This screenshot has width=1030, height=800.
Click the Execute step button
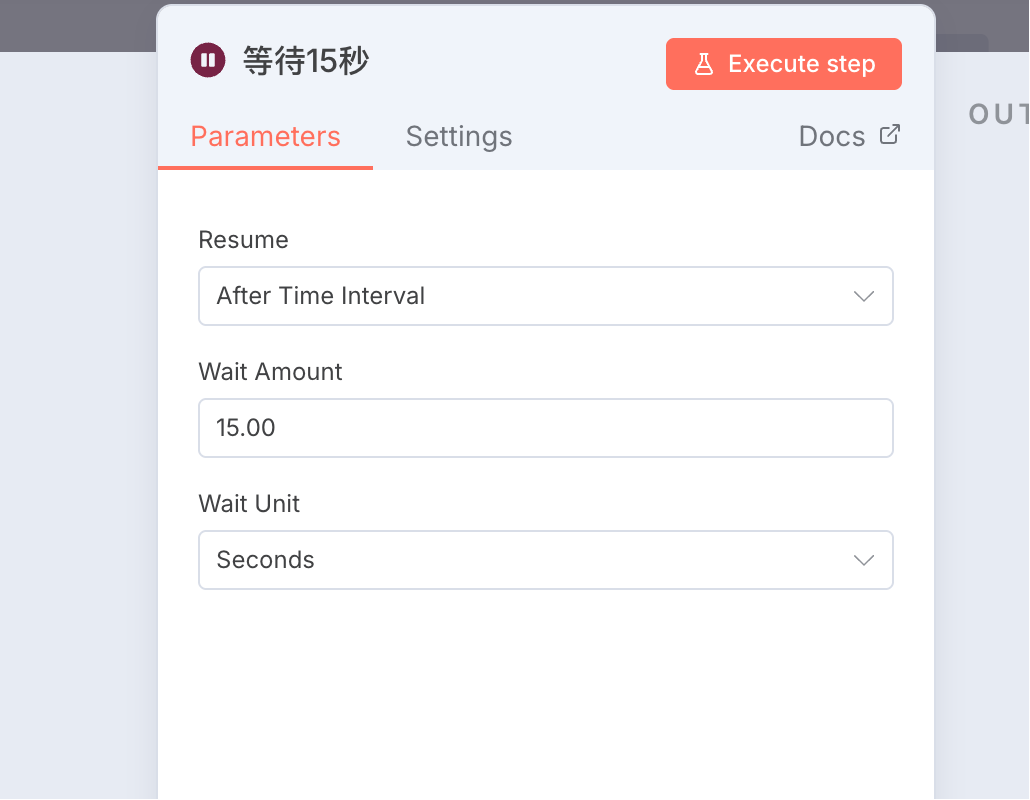[x=783, y=64]
